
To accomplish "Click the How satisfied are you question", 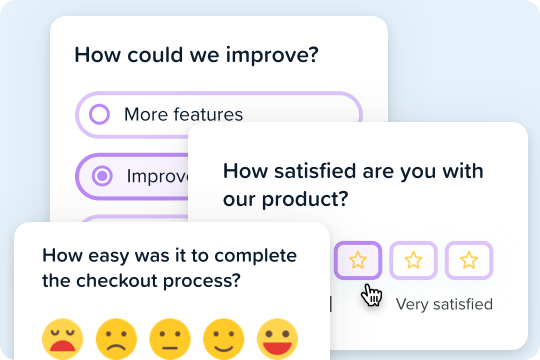I will [x=353, y=185].
